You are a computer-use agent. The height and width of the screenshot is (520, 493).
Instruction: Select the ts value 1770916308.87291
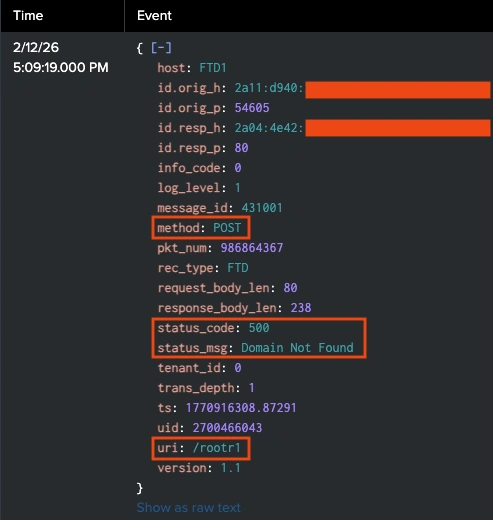[241, 408]
